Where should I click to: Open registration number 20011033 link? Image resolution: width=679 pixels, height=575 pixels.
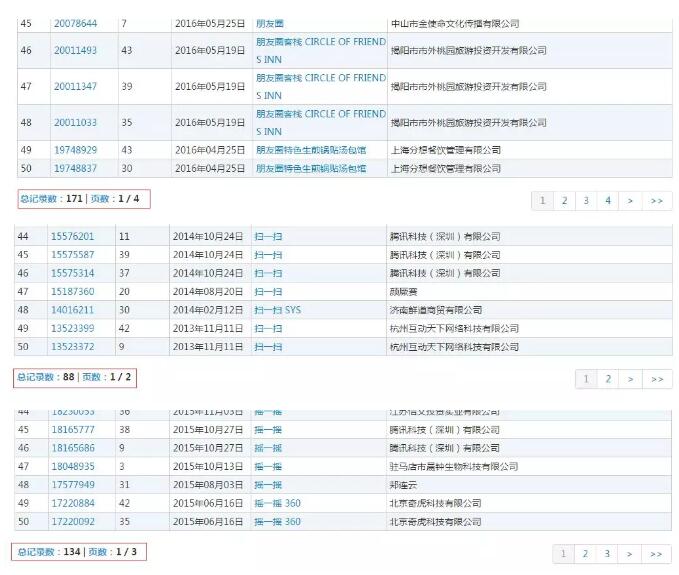tap(75, 123)
